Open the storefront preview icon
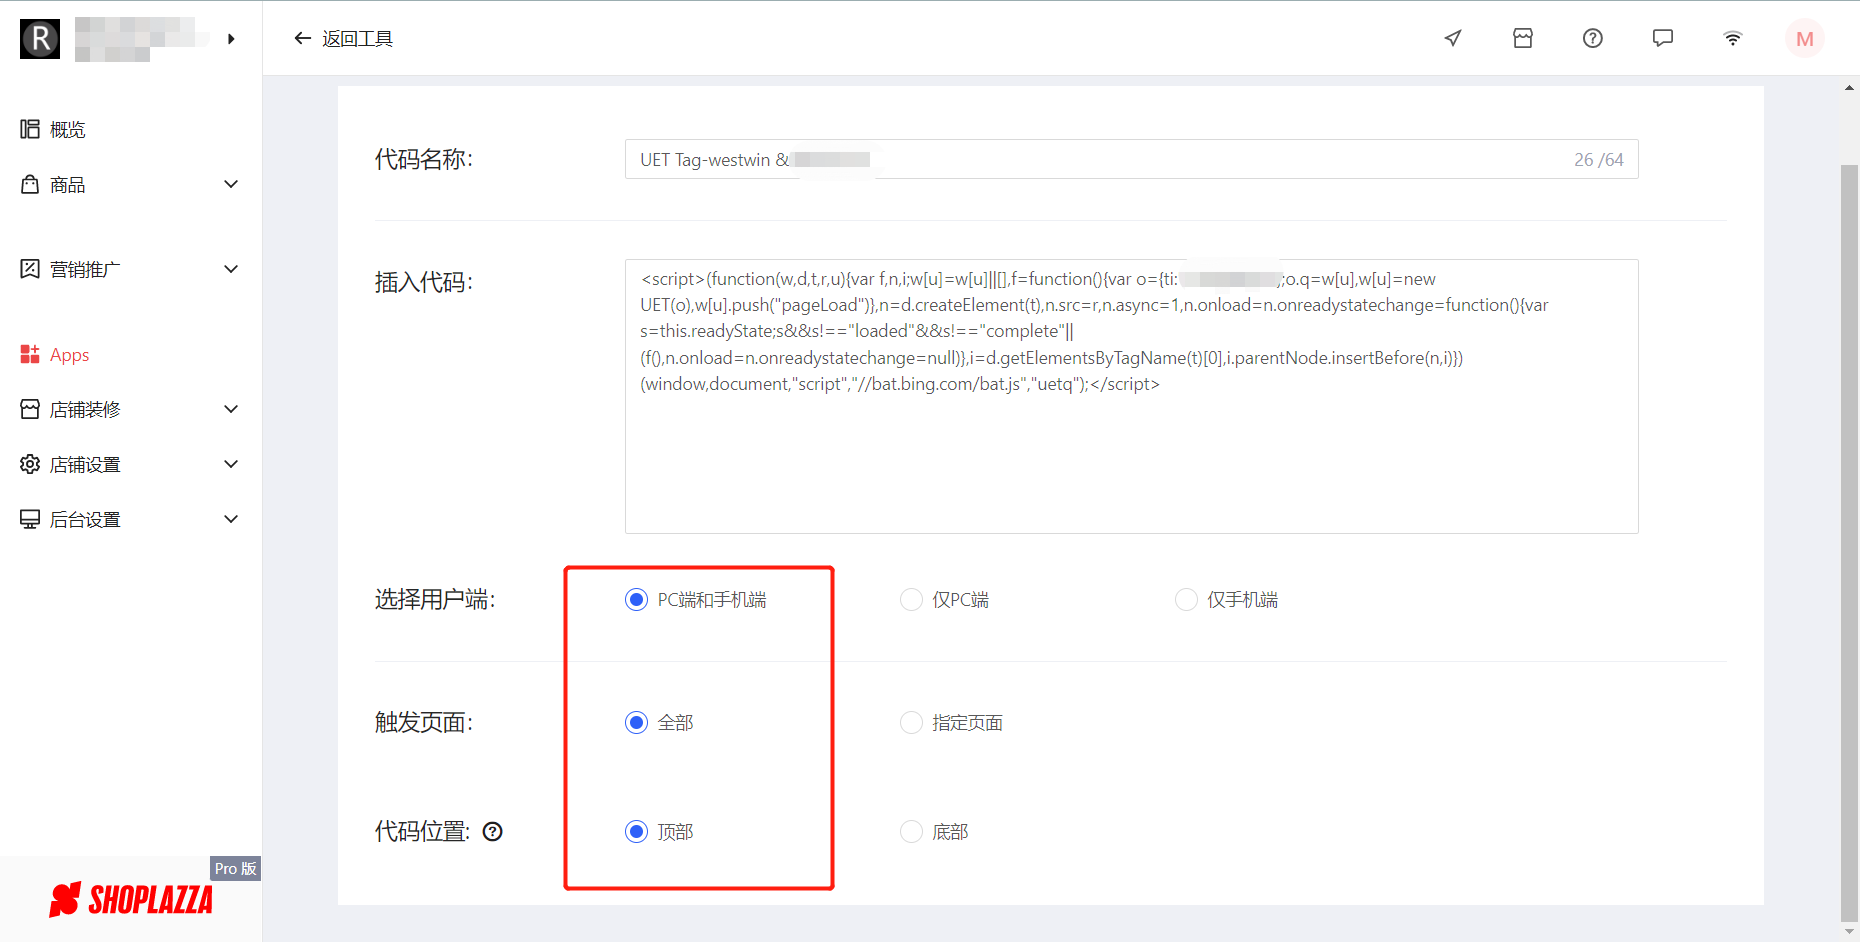1860x942 pixels. tap(1523, 38)
